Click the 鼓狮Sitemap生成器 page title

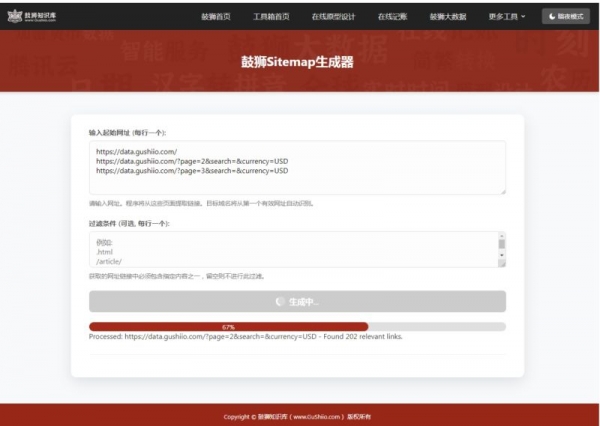click(x=297, y=62)
